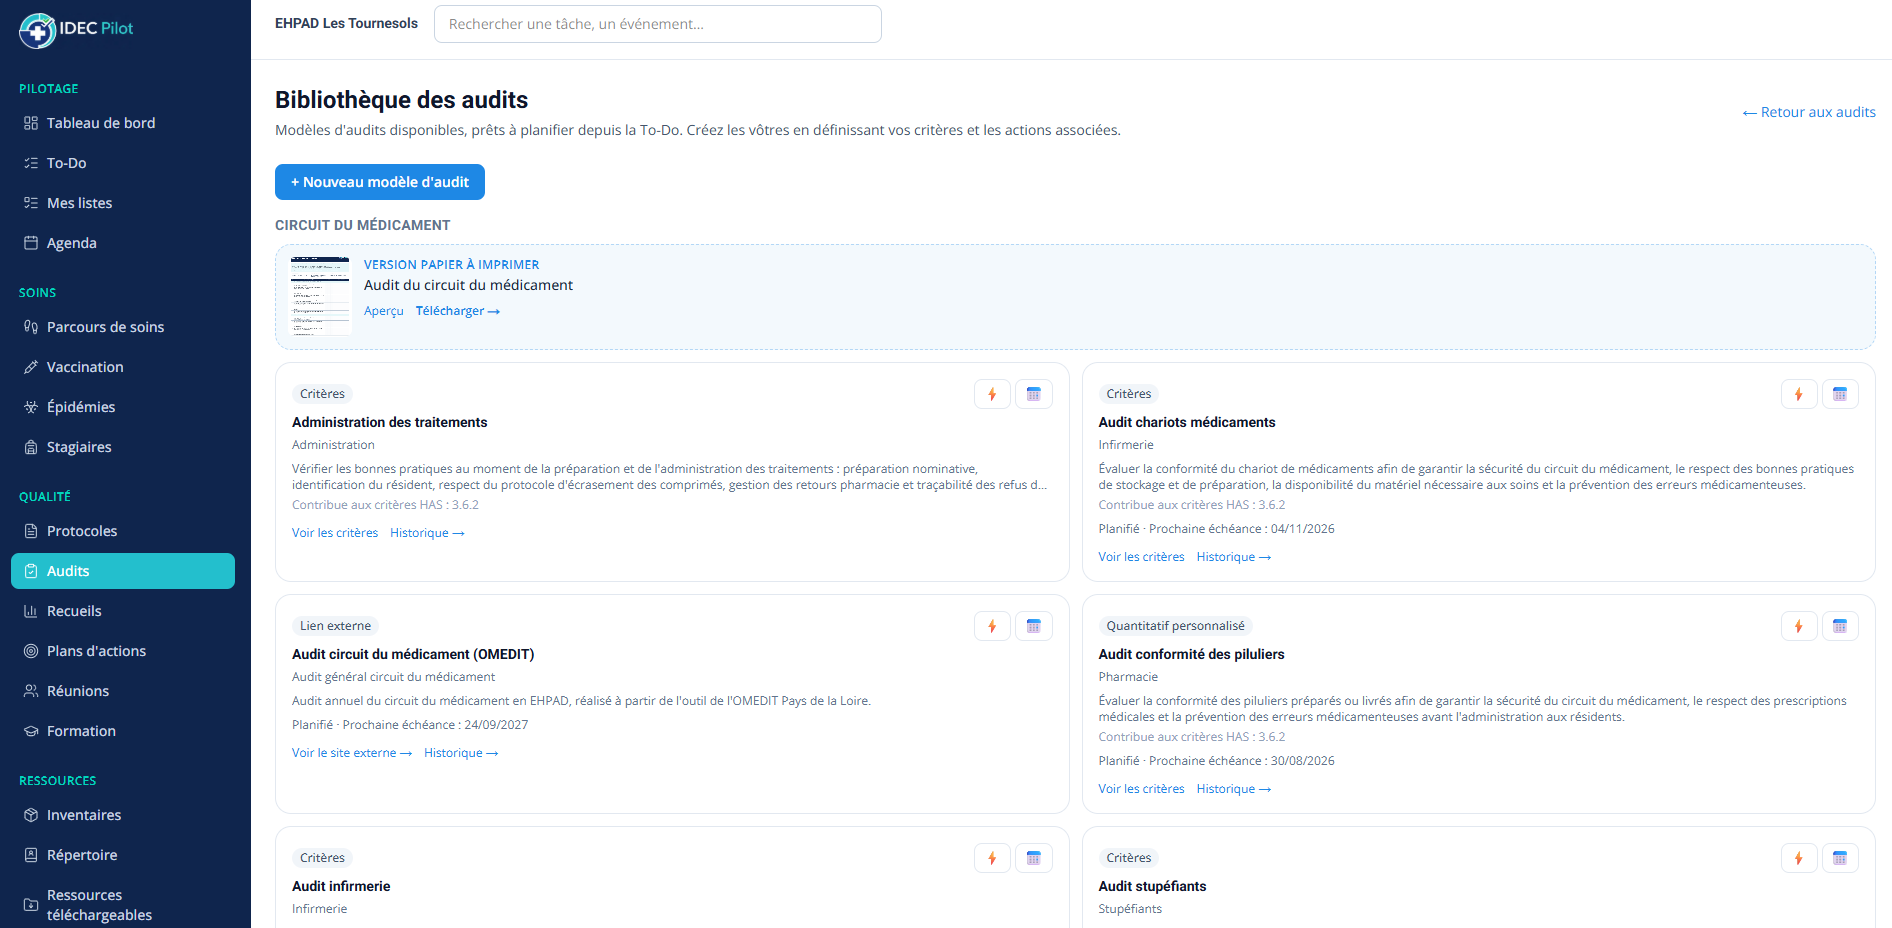Open the Agenda section
Image resolution: width=1892 pixels, height=928 pixels.
point(123,243)
